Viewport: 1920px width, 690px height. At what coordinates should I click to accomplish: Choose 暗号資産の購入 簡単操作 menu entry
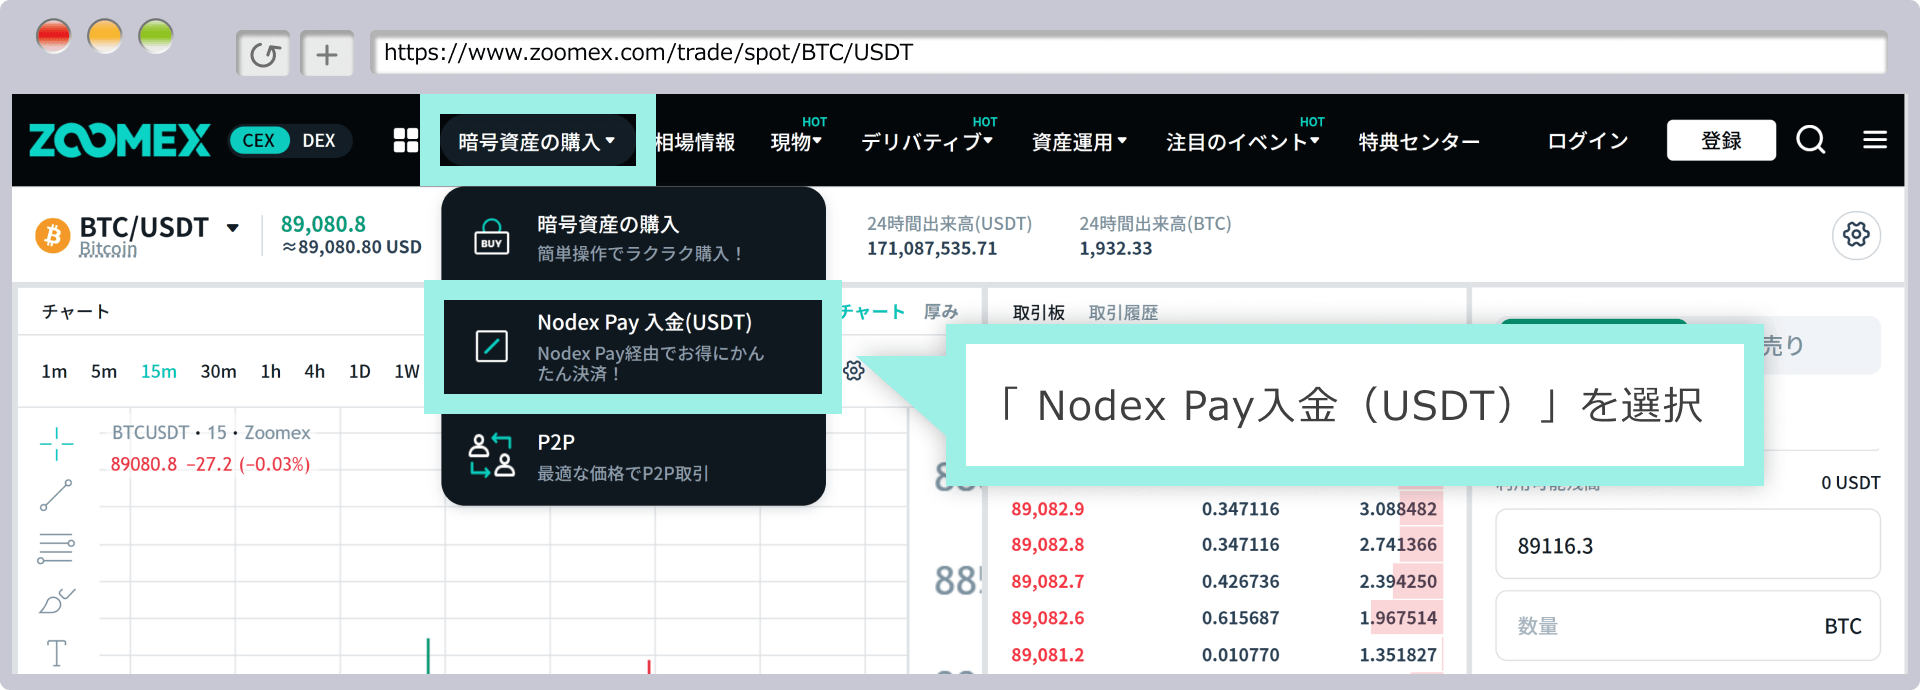click(633, 237)
